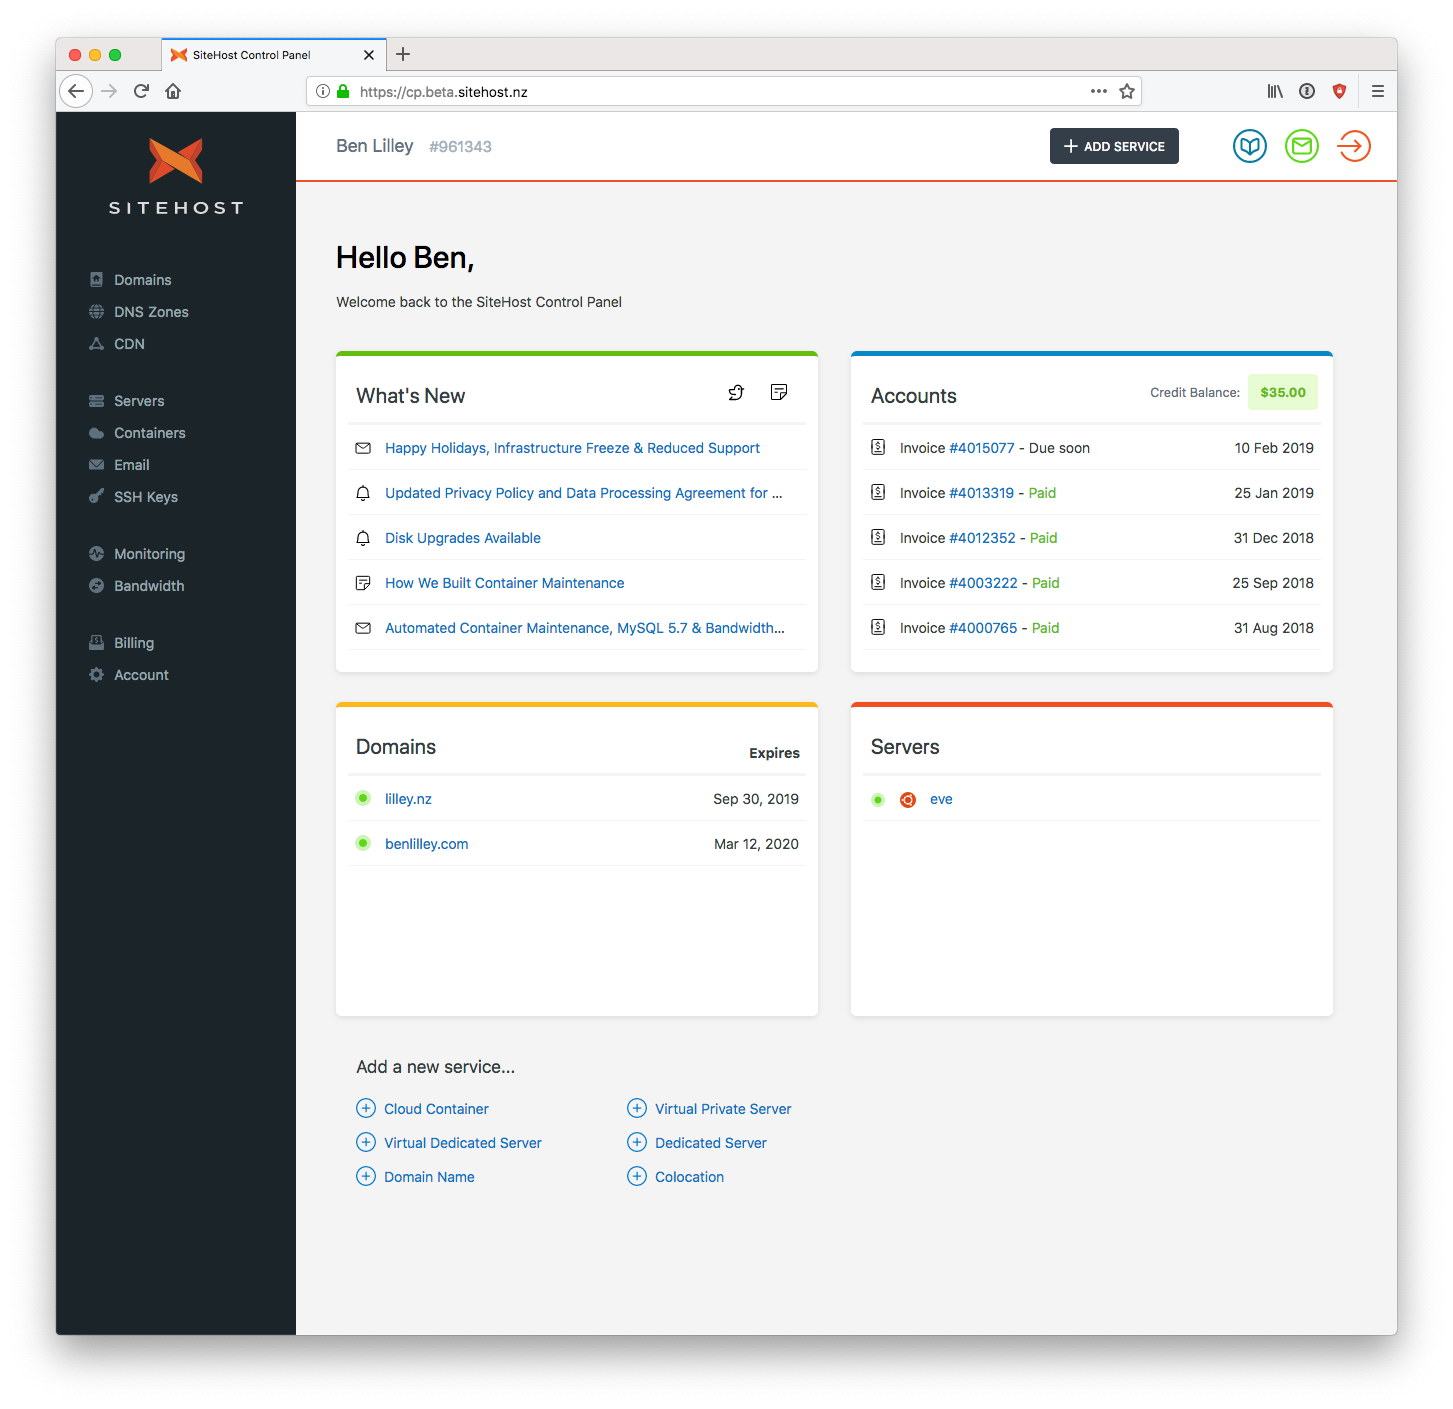
Task: Open the Firefox hamburger menu
Action: coord(1377,92)
